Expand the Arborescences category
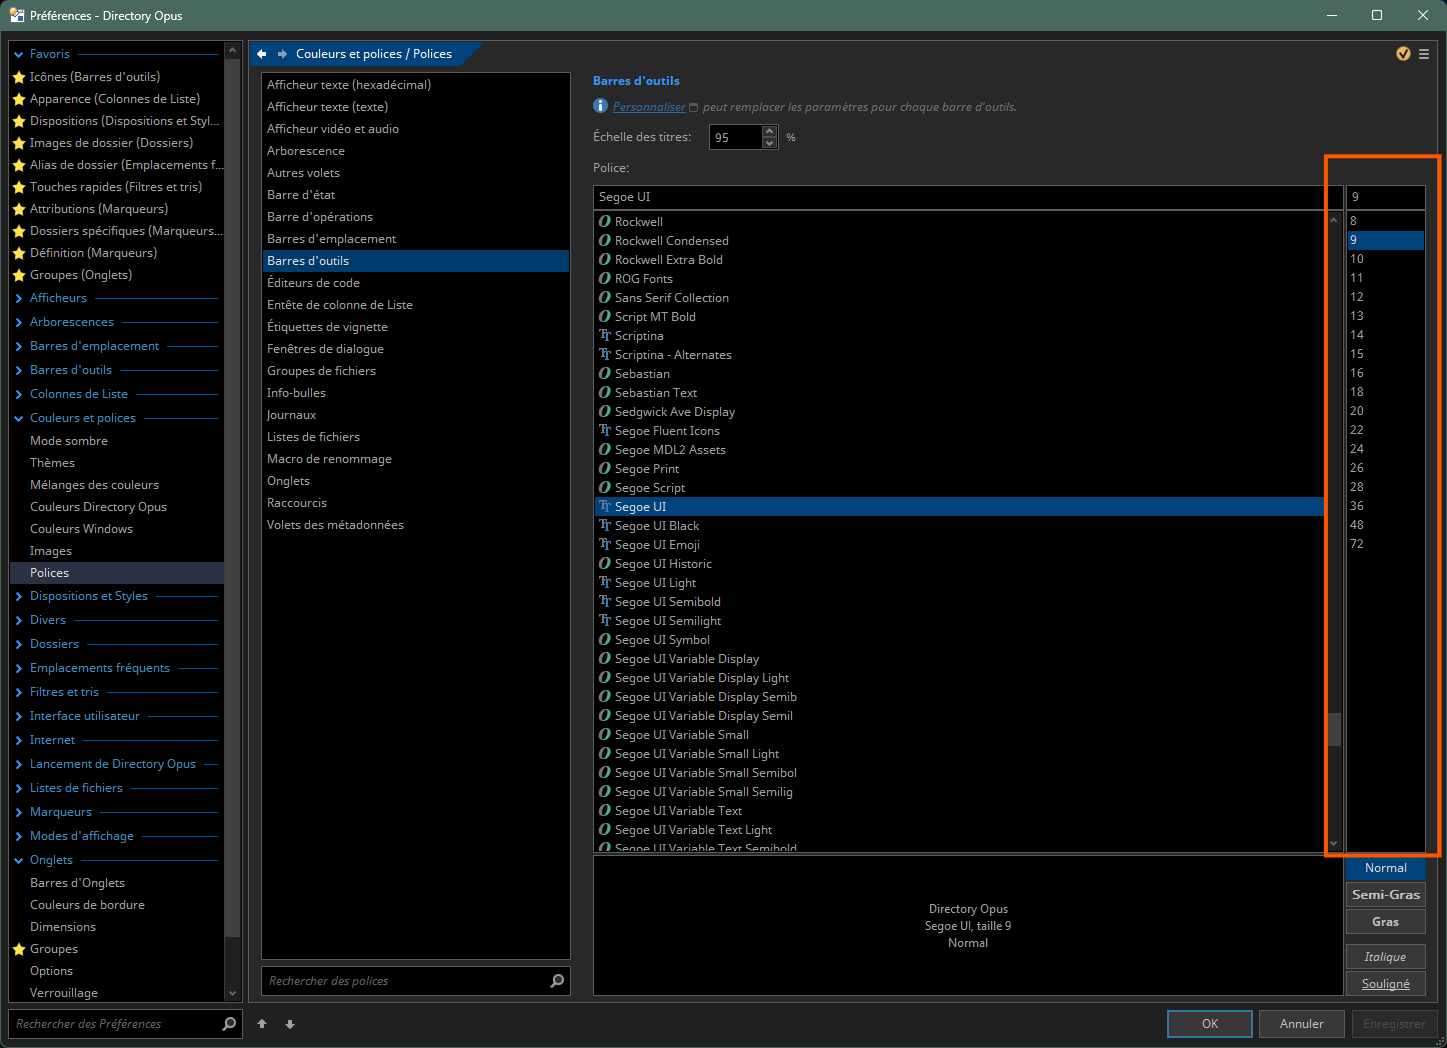The image size is (1447, 1048). pos(19,322)
